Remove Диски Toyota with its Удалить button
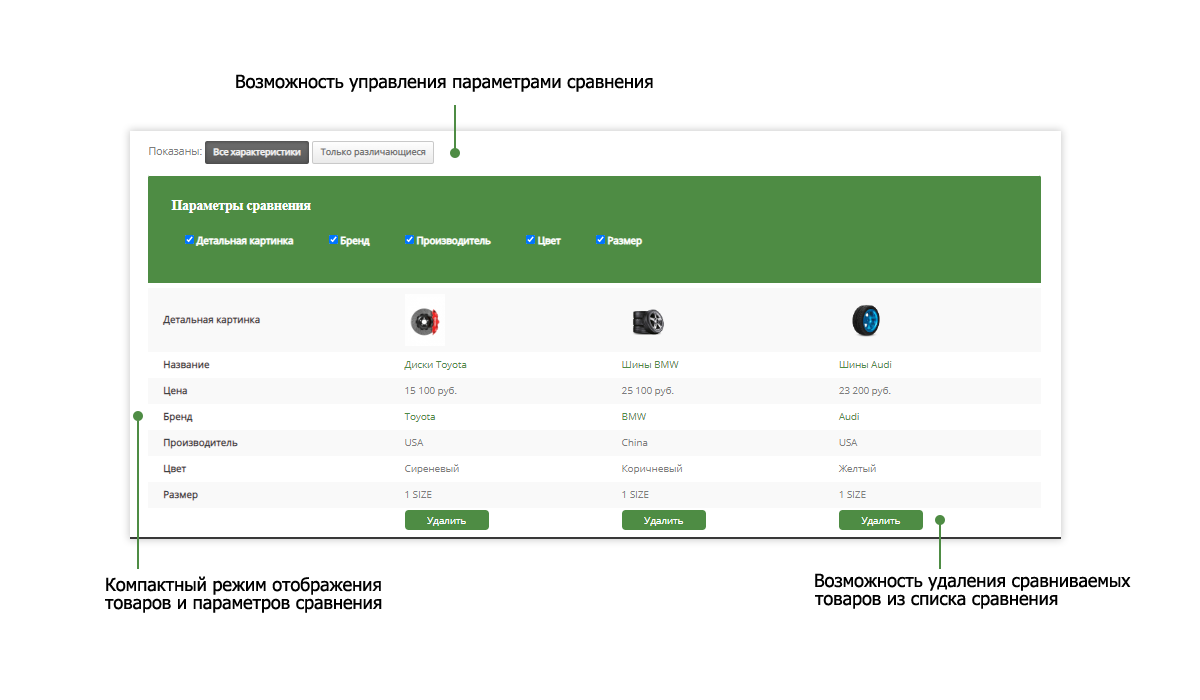This screenshot has height=700, width=1200. click(x=447, y=520)
